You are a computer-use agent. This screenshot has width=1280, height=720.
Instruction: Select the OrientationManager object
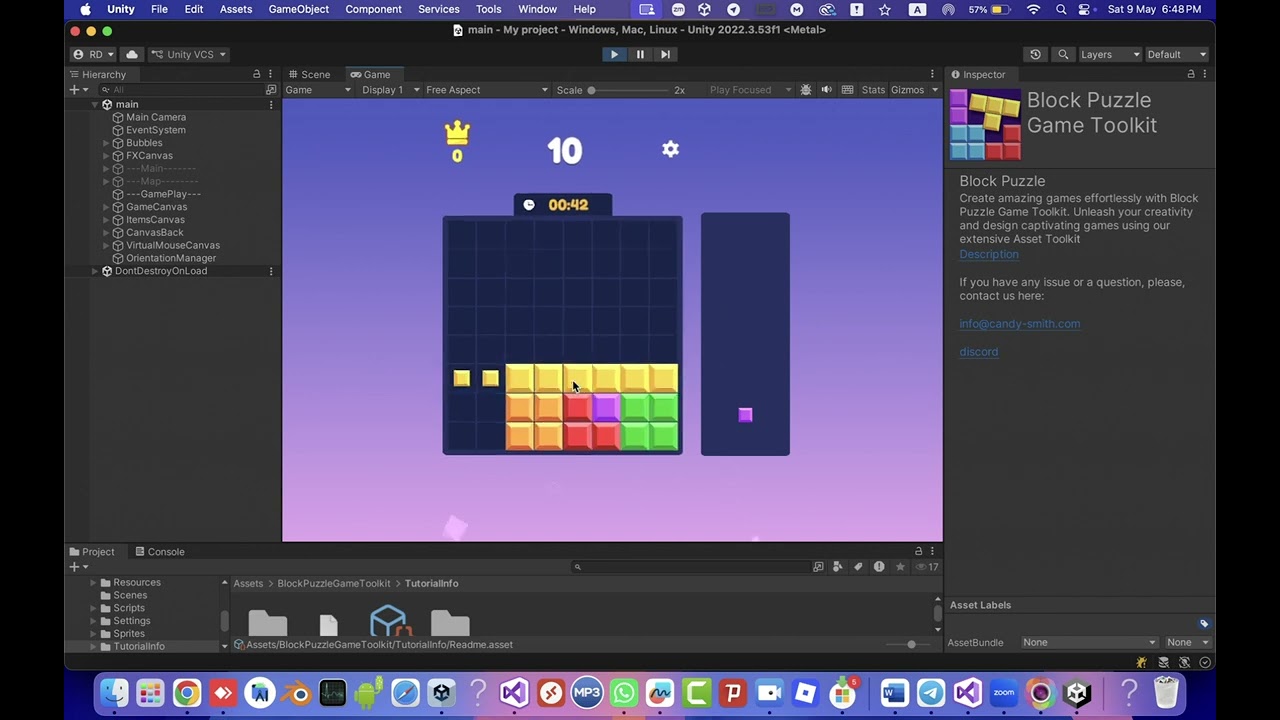tap(170, 258)
